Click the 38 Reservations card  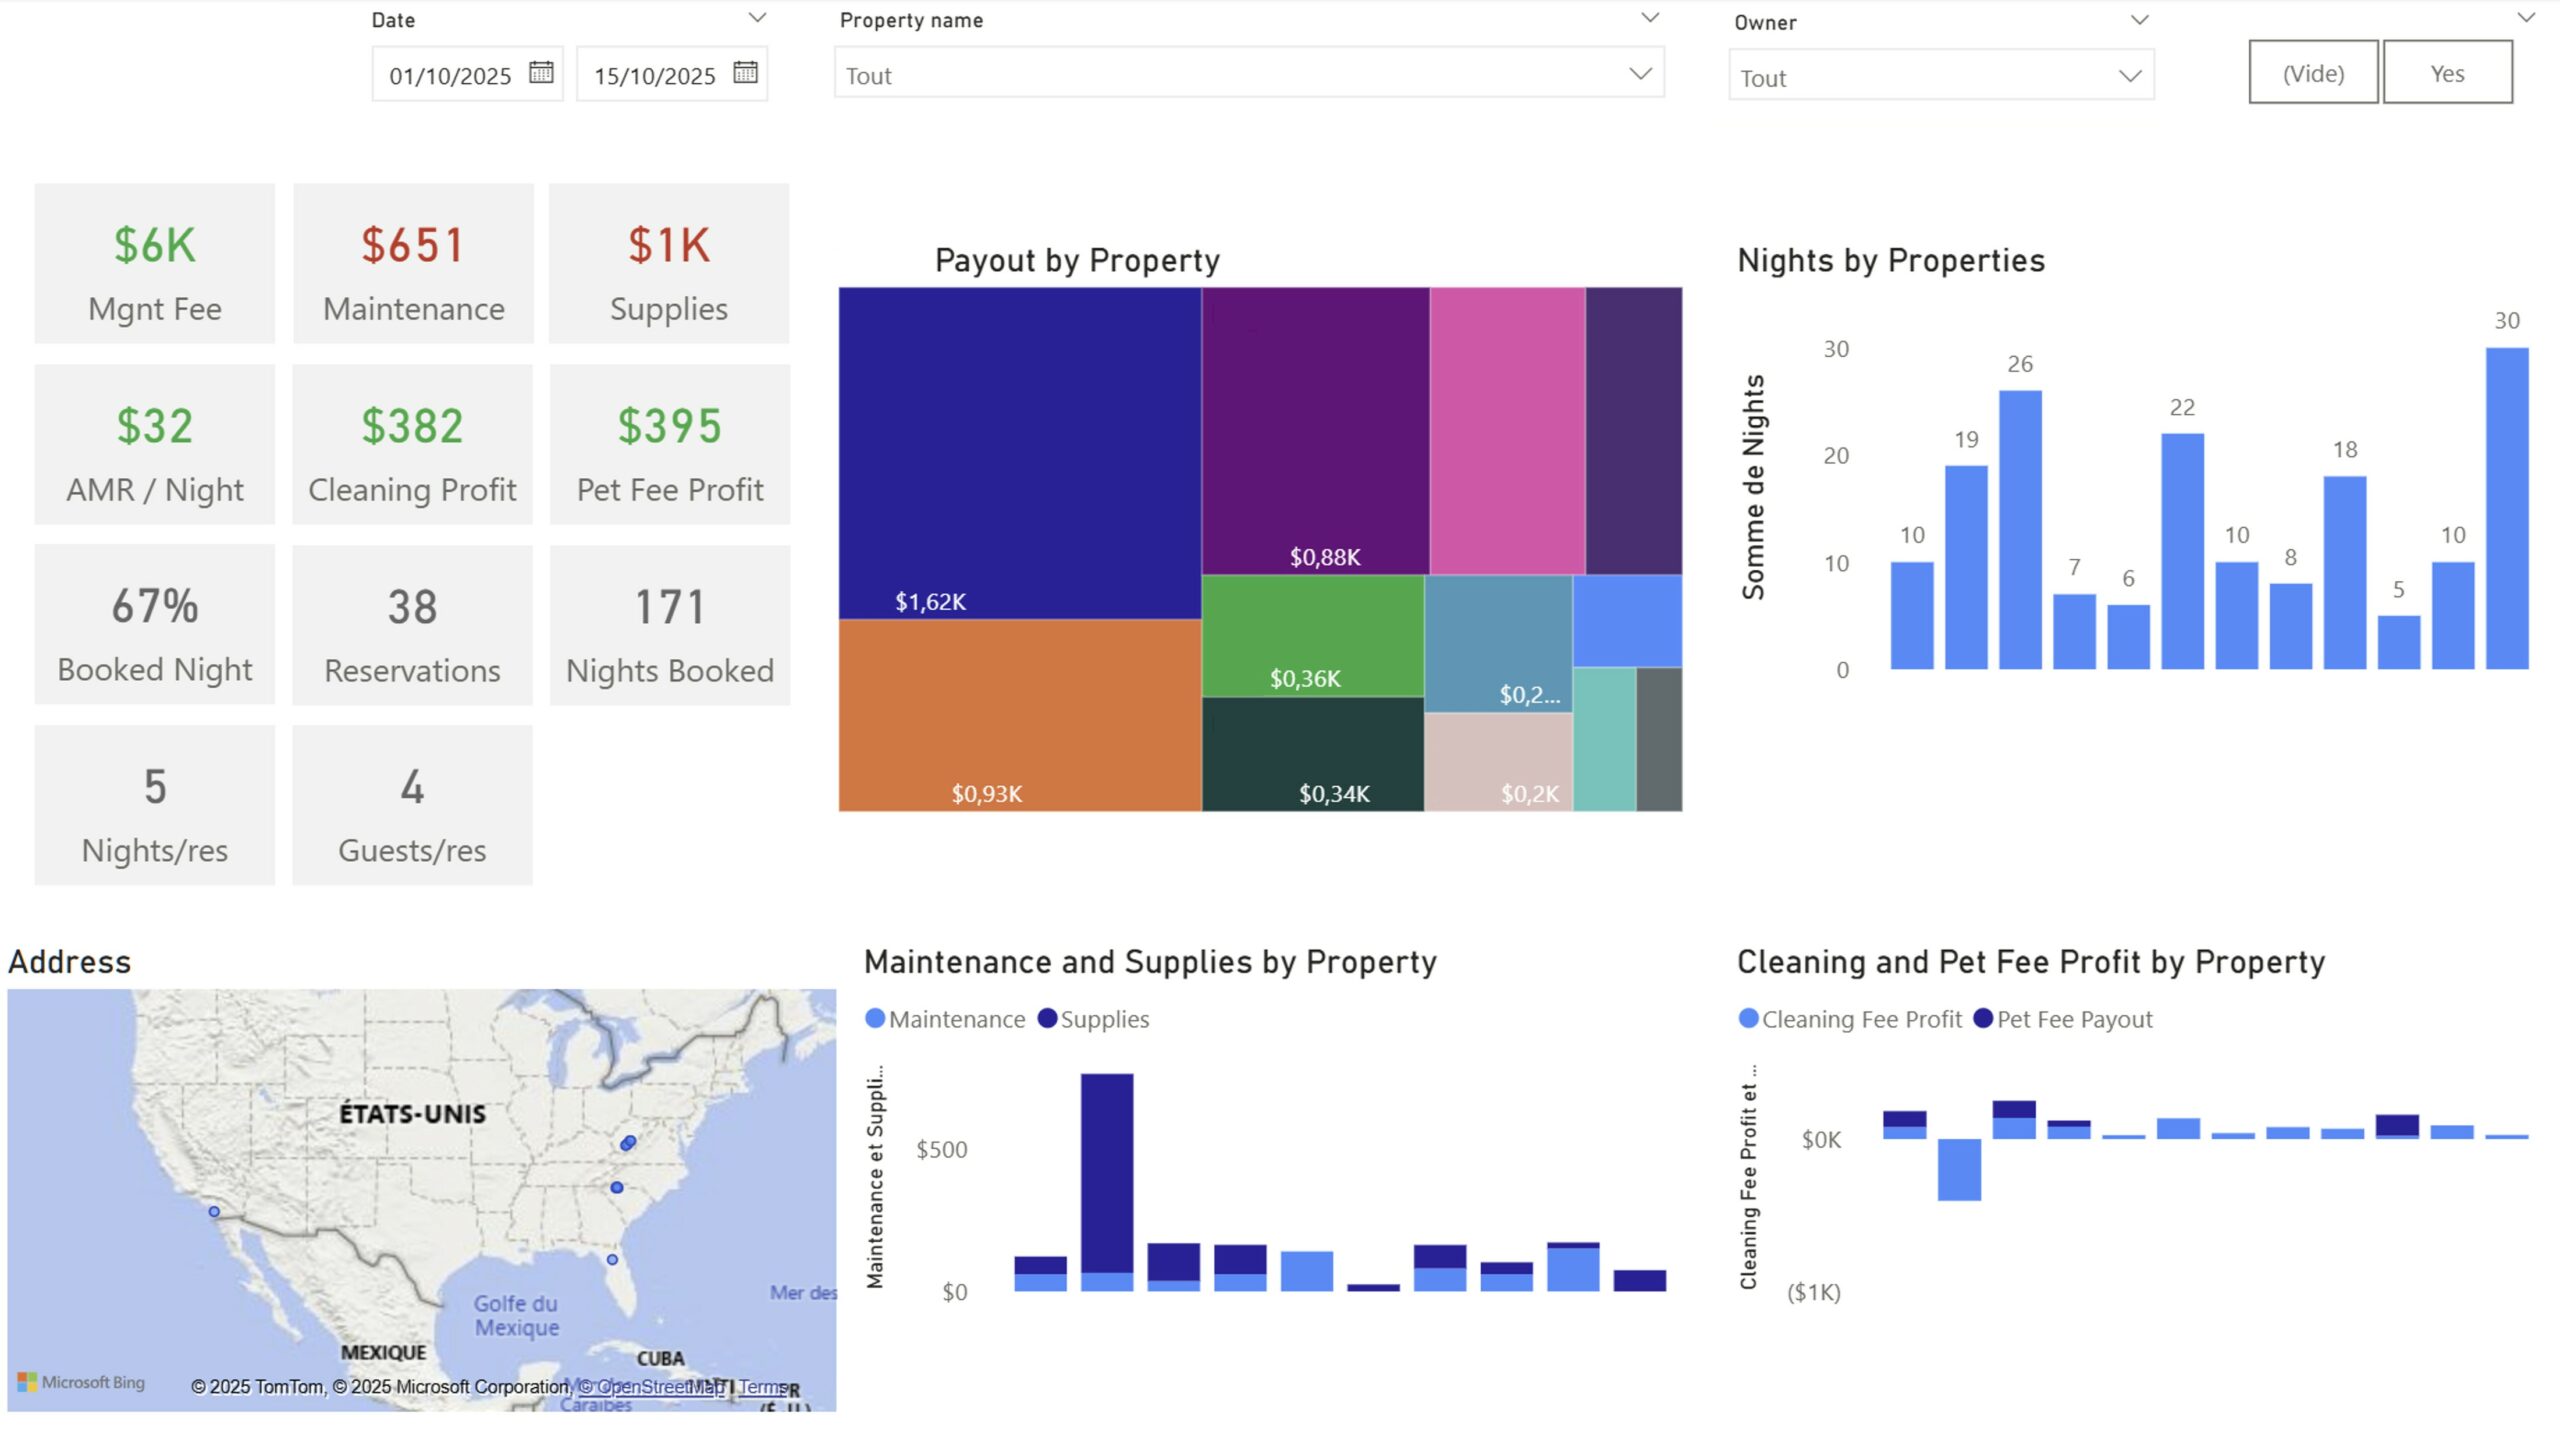[413, 625]
